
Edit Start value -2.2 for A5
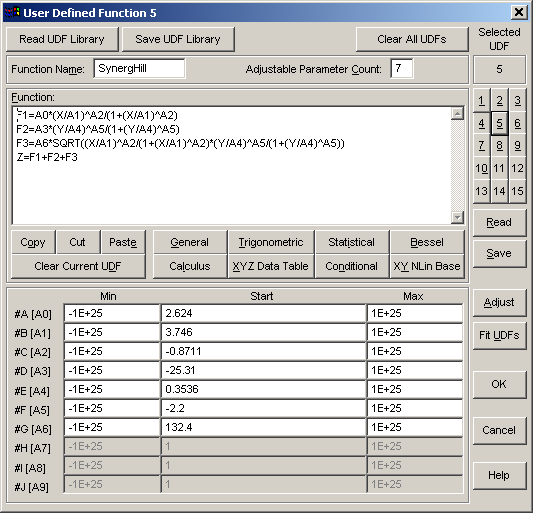click(263, 409)
